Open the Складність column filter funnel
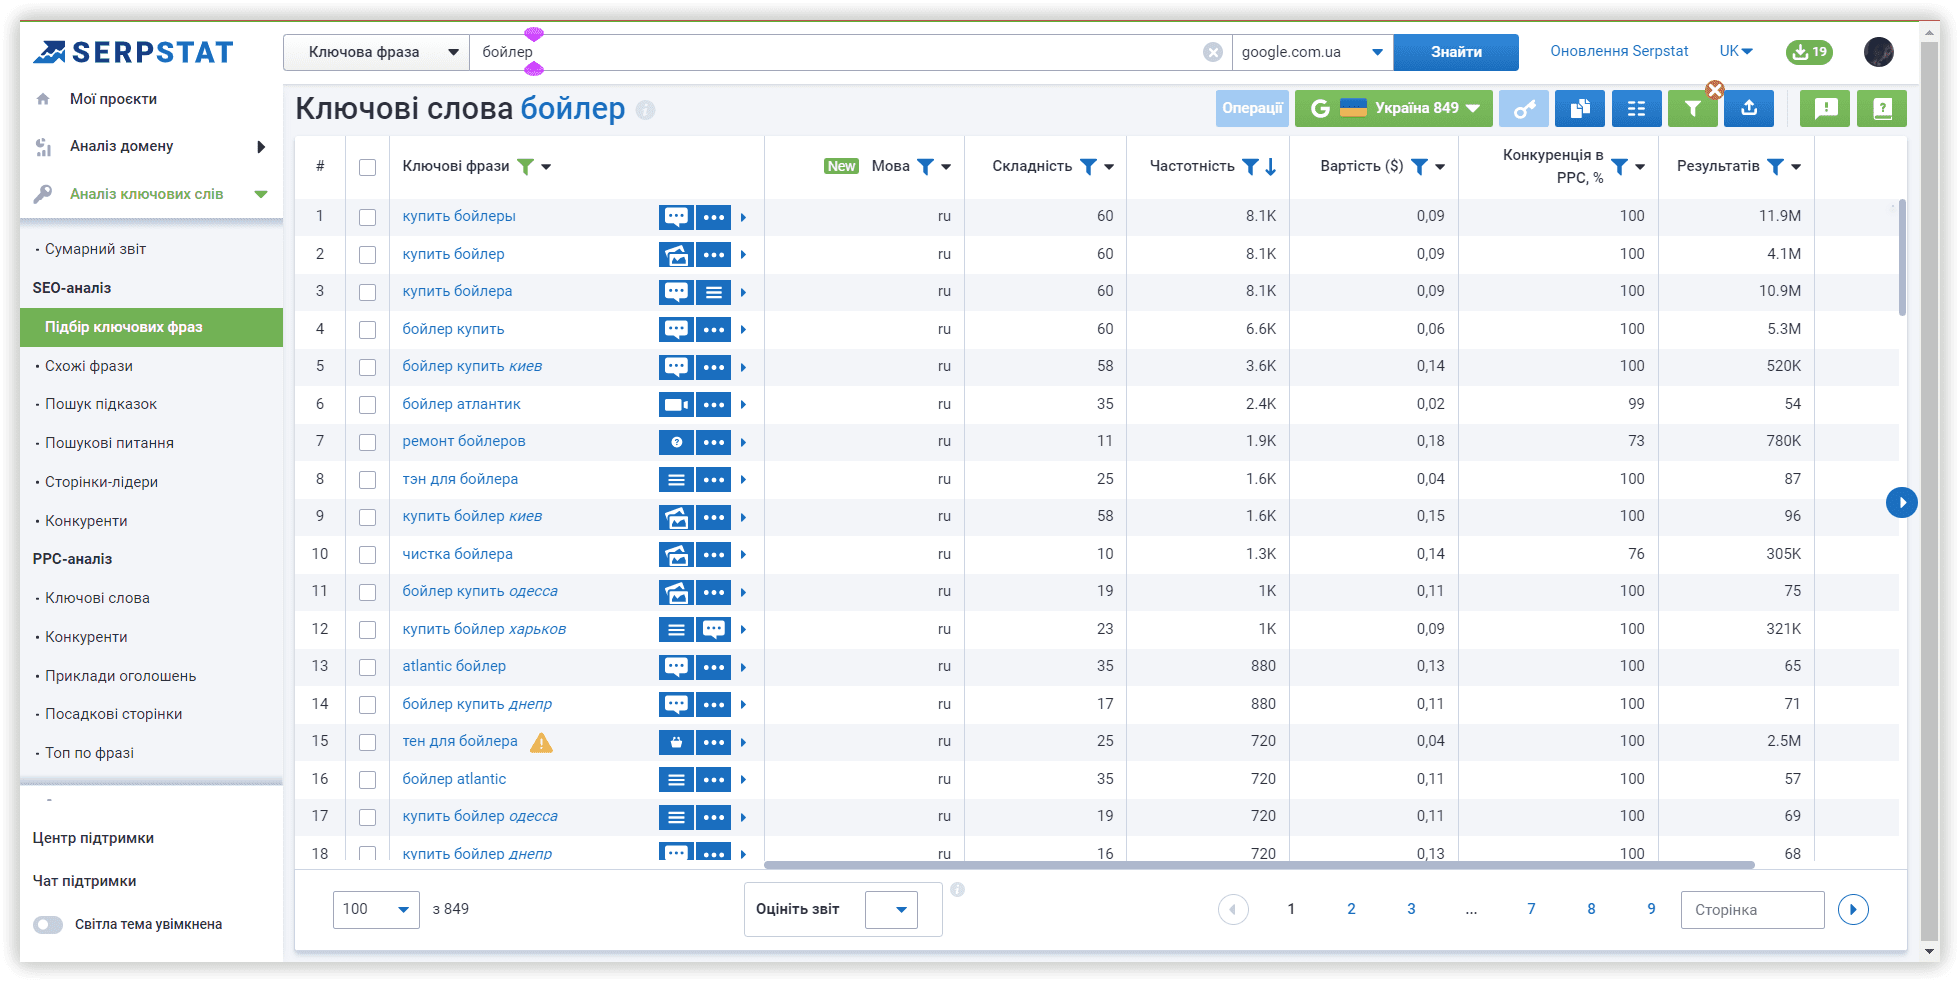The height and width of the screenshot is (982, 1960). click(1089, 166)
